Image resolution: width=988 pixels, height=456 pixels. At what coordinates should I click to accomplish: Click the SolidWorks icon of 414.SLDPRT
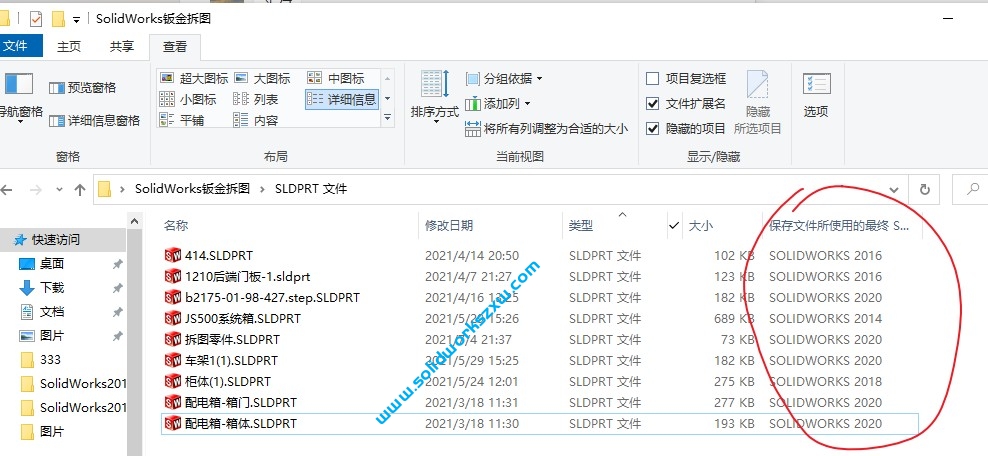coord(173,256)
